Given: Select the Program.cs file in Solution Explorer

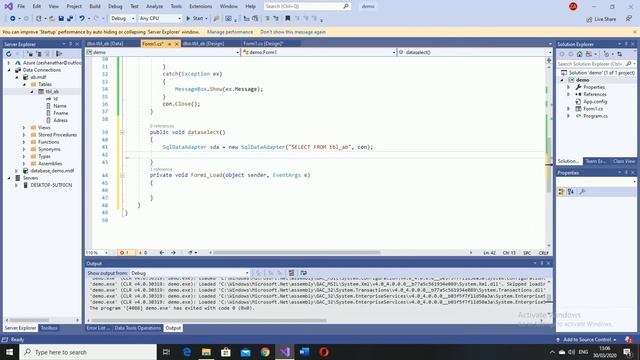Looking at the screenshot, I should point(595,116).
